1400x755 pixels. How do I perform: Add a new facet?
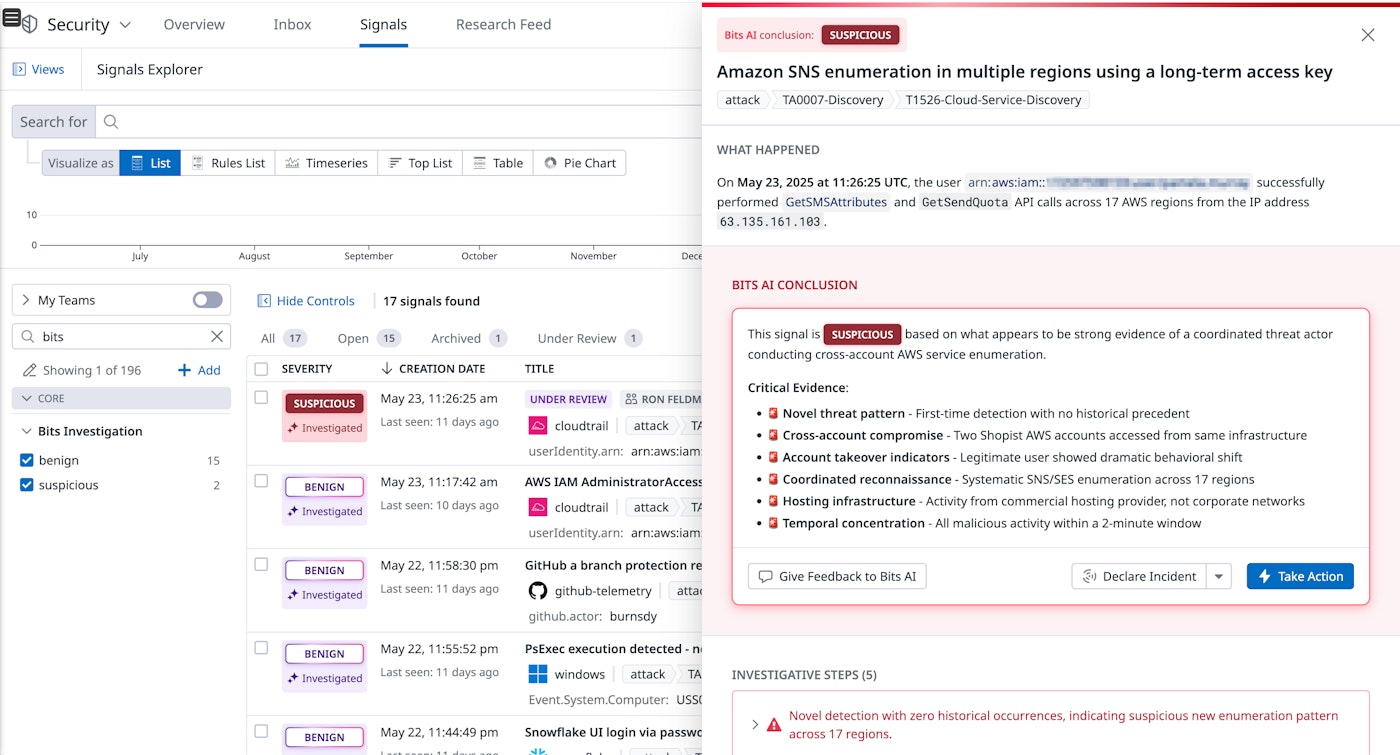[x=199, y=370]
